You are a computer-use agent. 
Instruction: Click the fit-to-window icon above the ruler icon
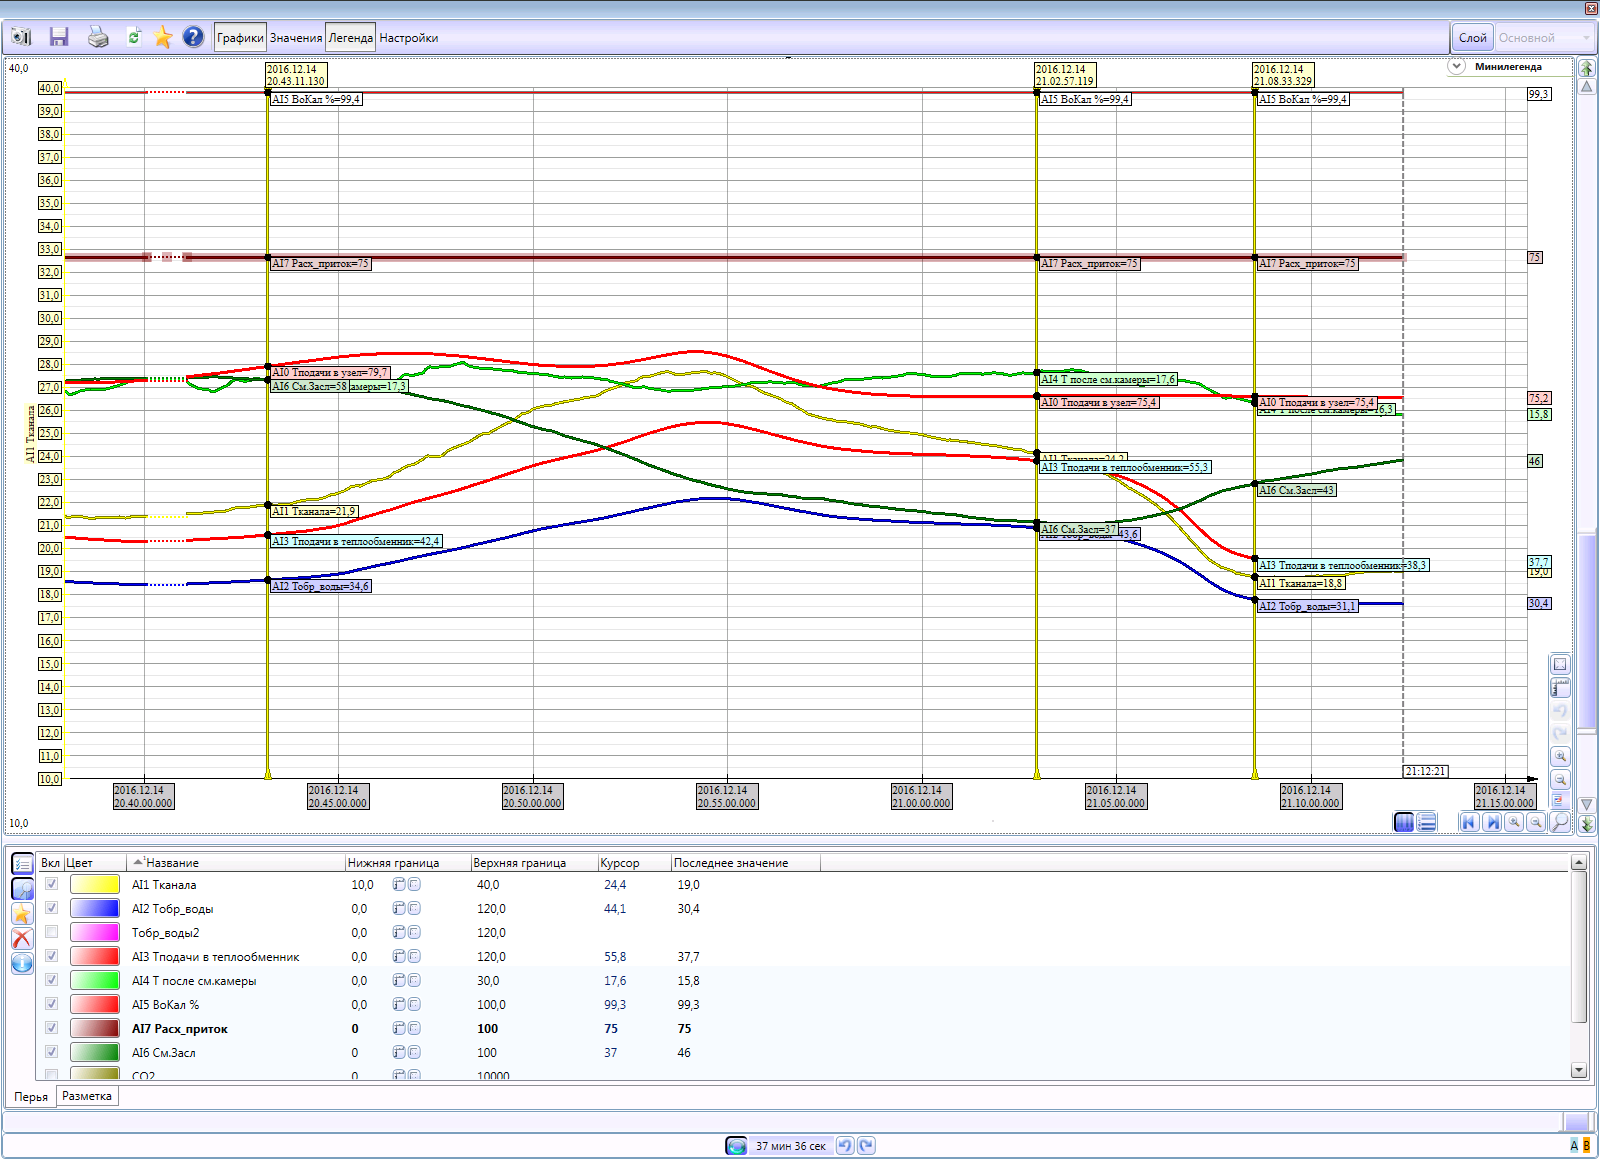click(x=1560, y=665)
